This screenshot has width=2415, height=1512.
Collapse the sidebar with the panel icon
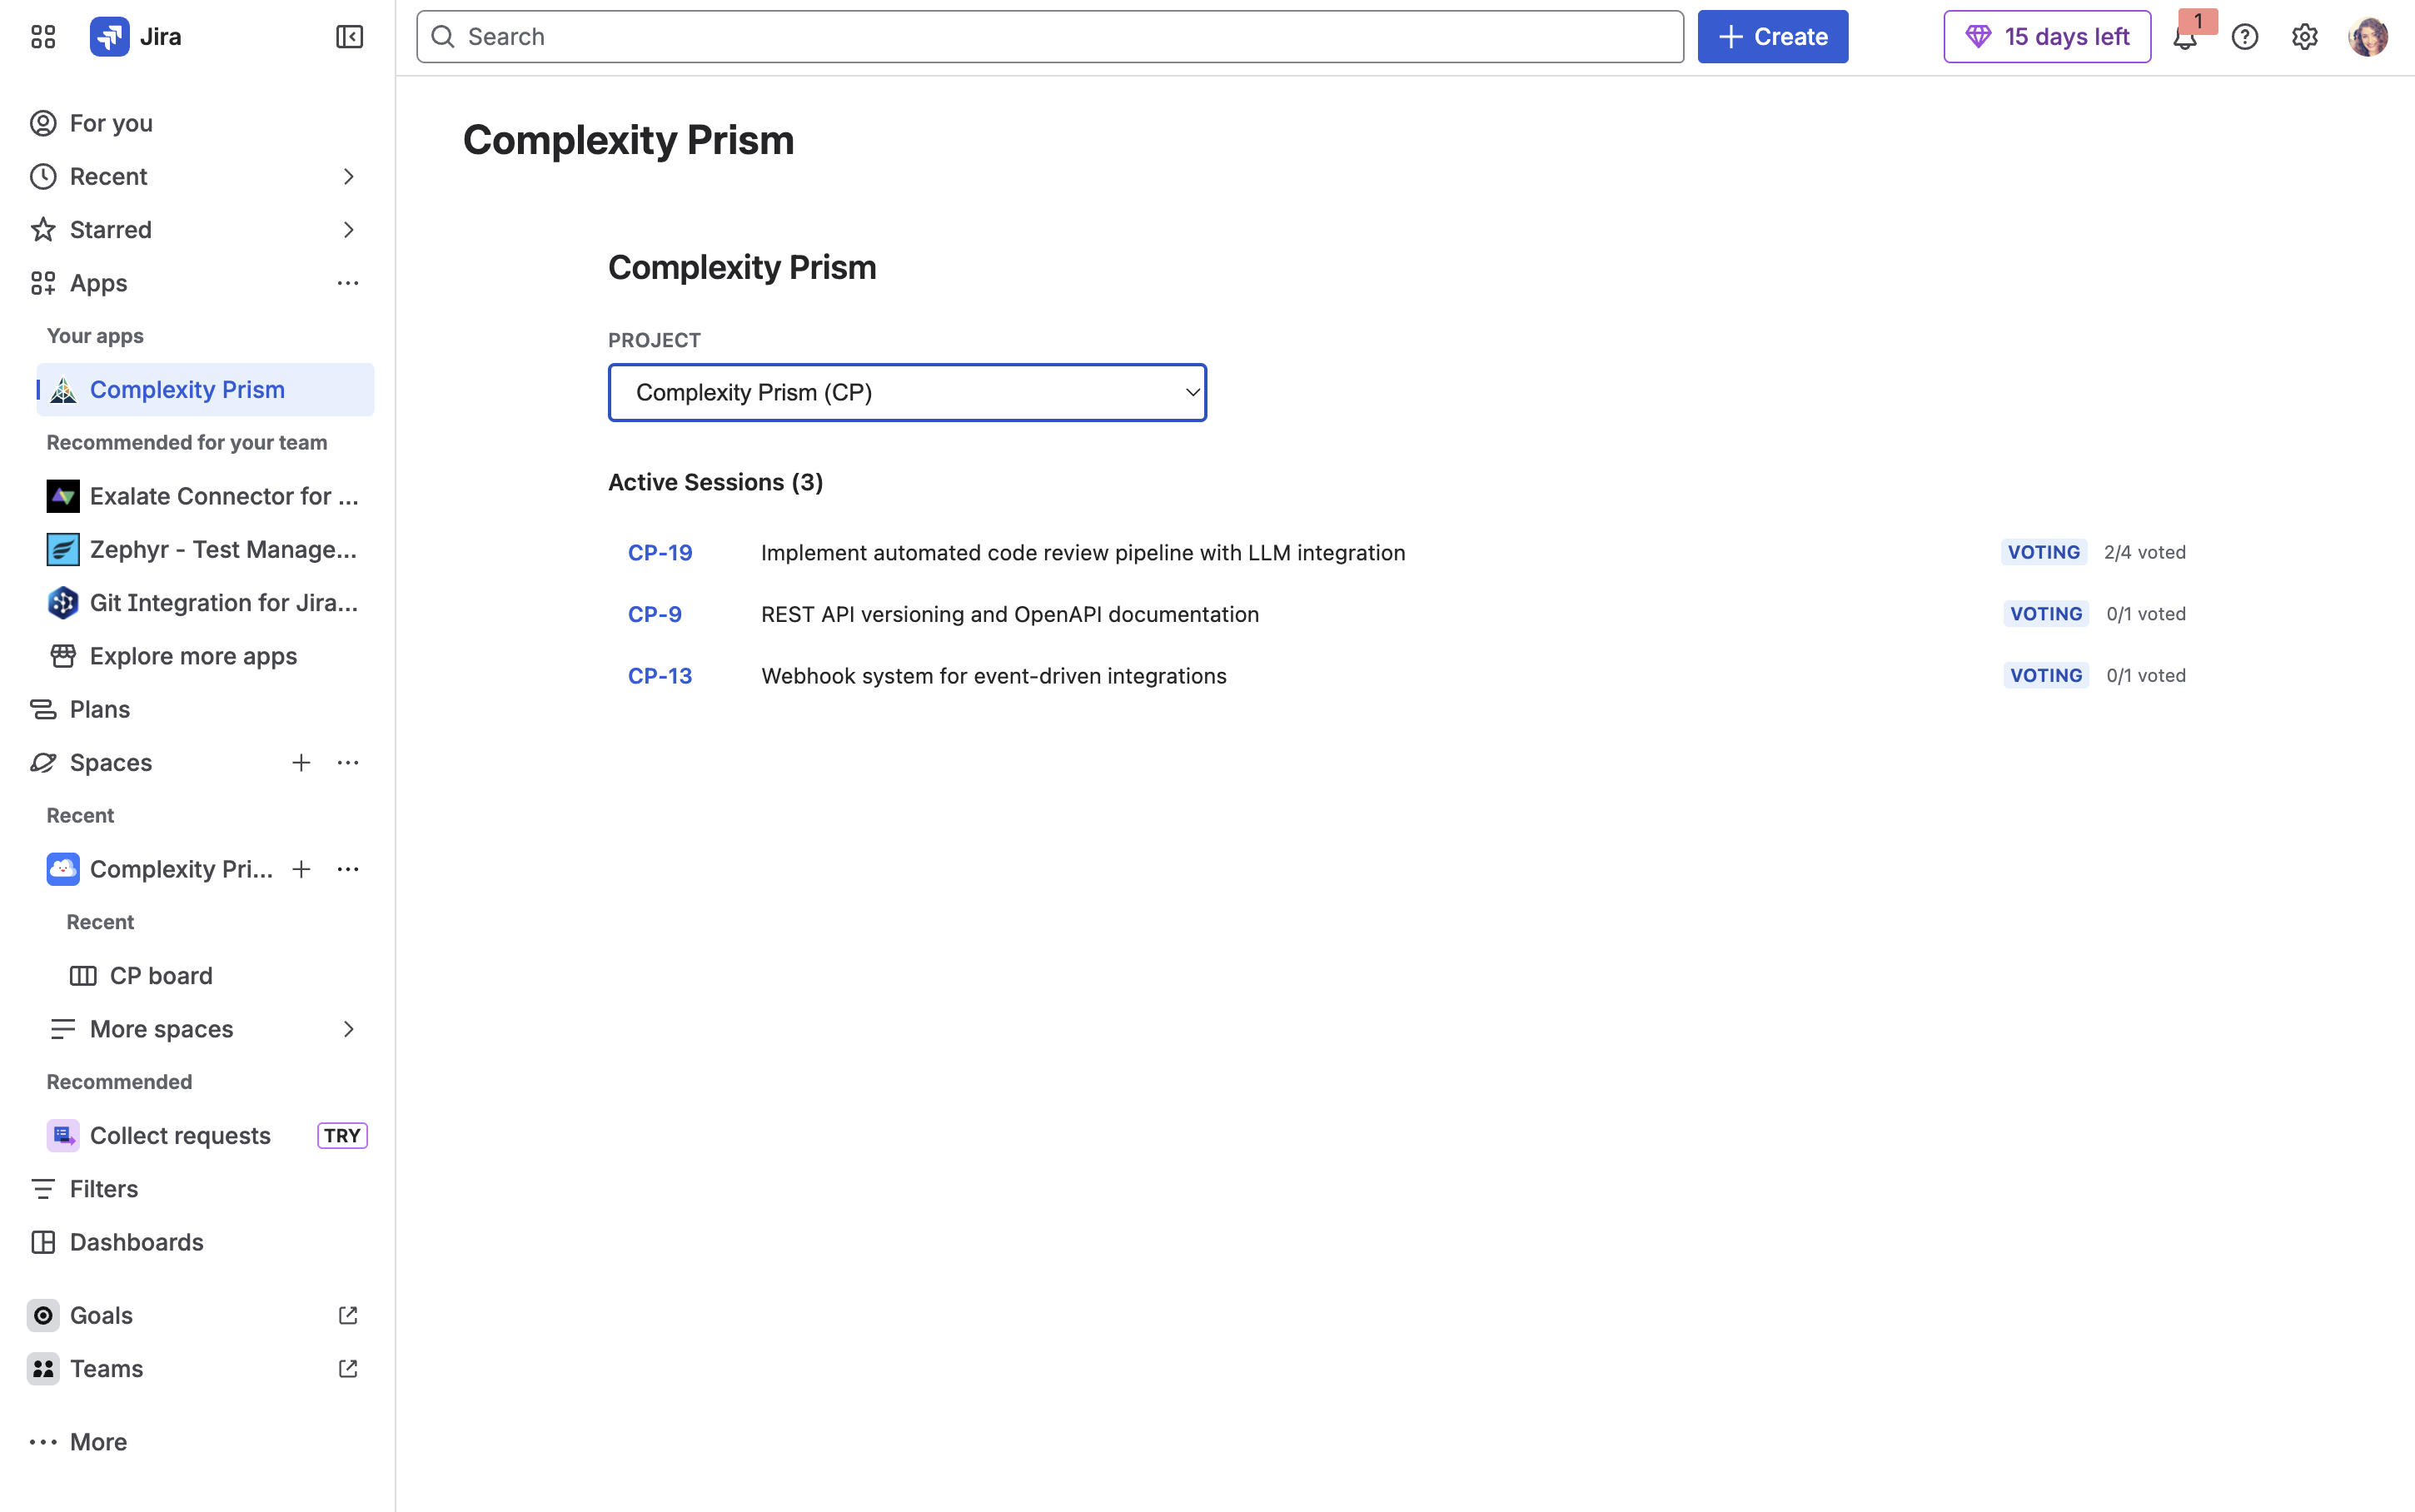349,37
